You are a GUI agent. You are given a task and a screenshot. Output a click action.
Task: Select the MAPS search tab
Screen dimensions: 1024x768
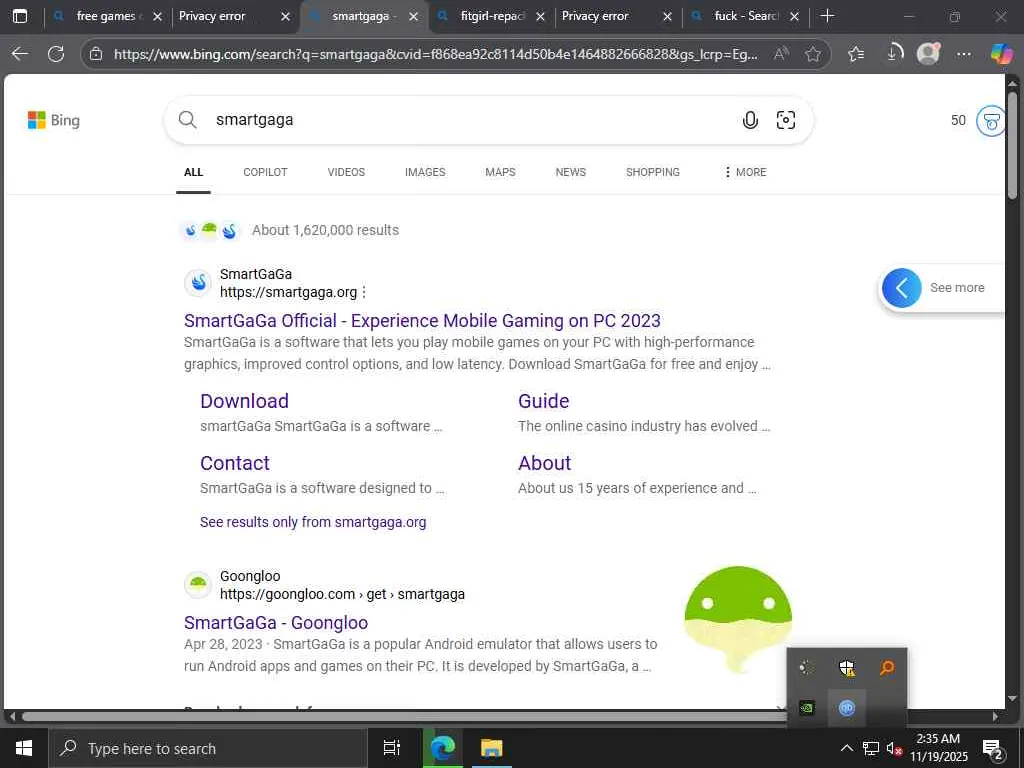[500, 172]
